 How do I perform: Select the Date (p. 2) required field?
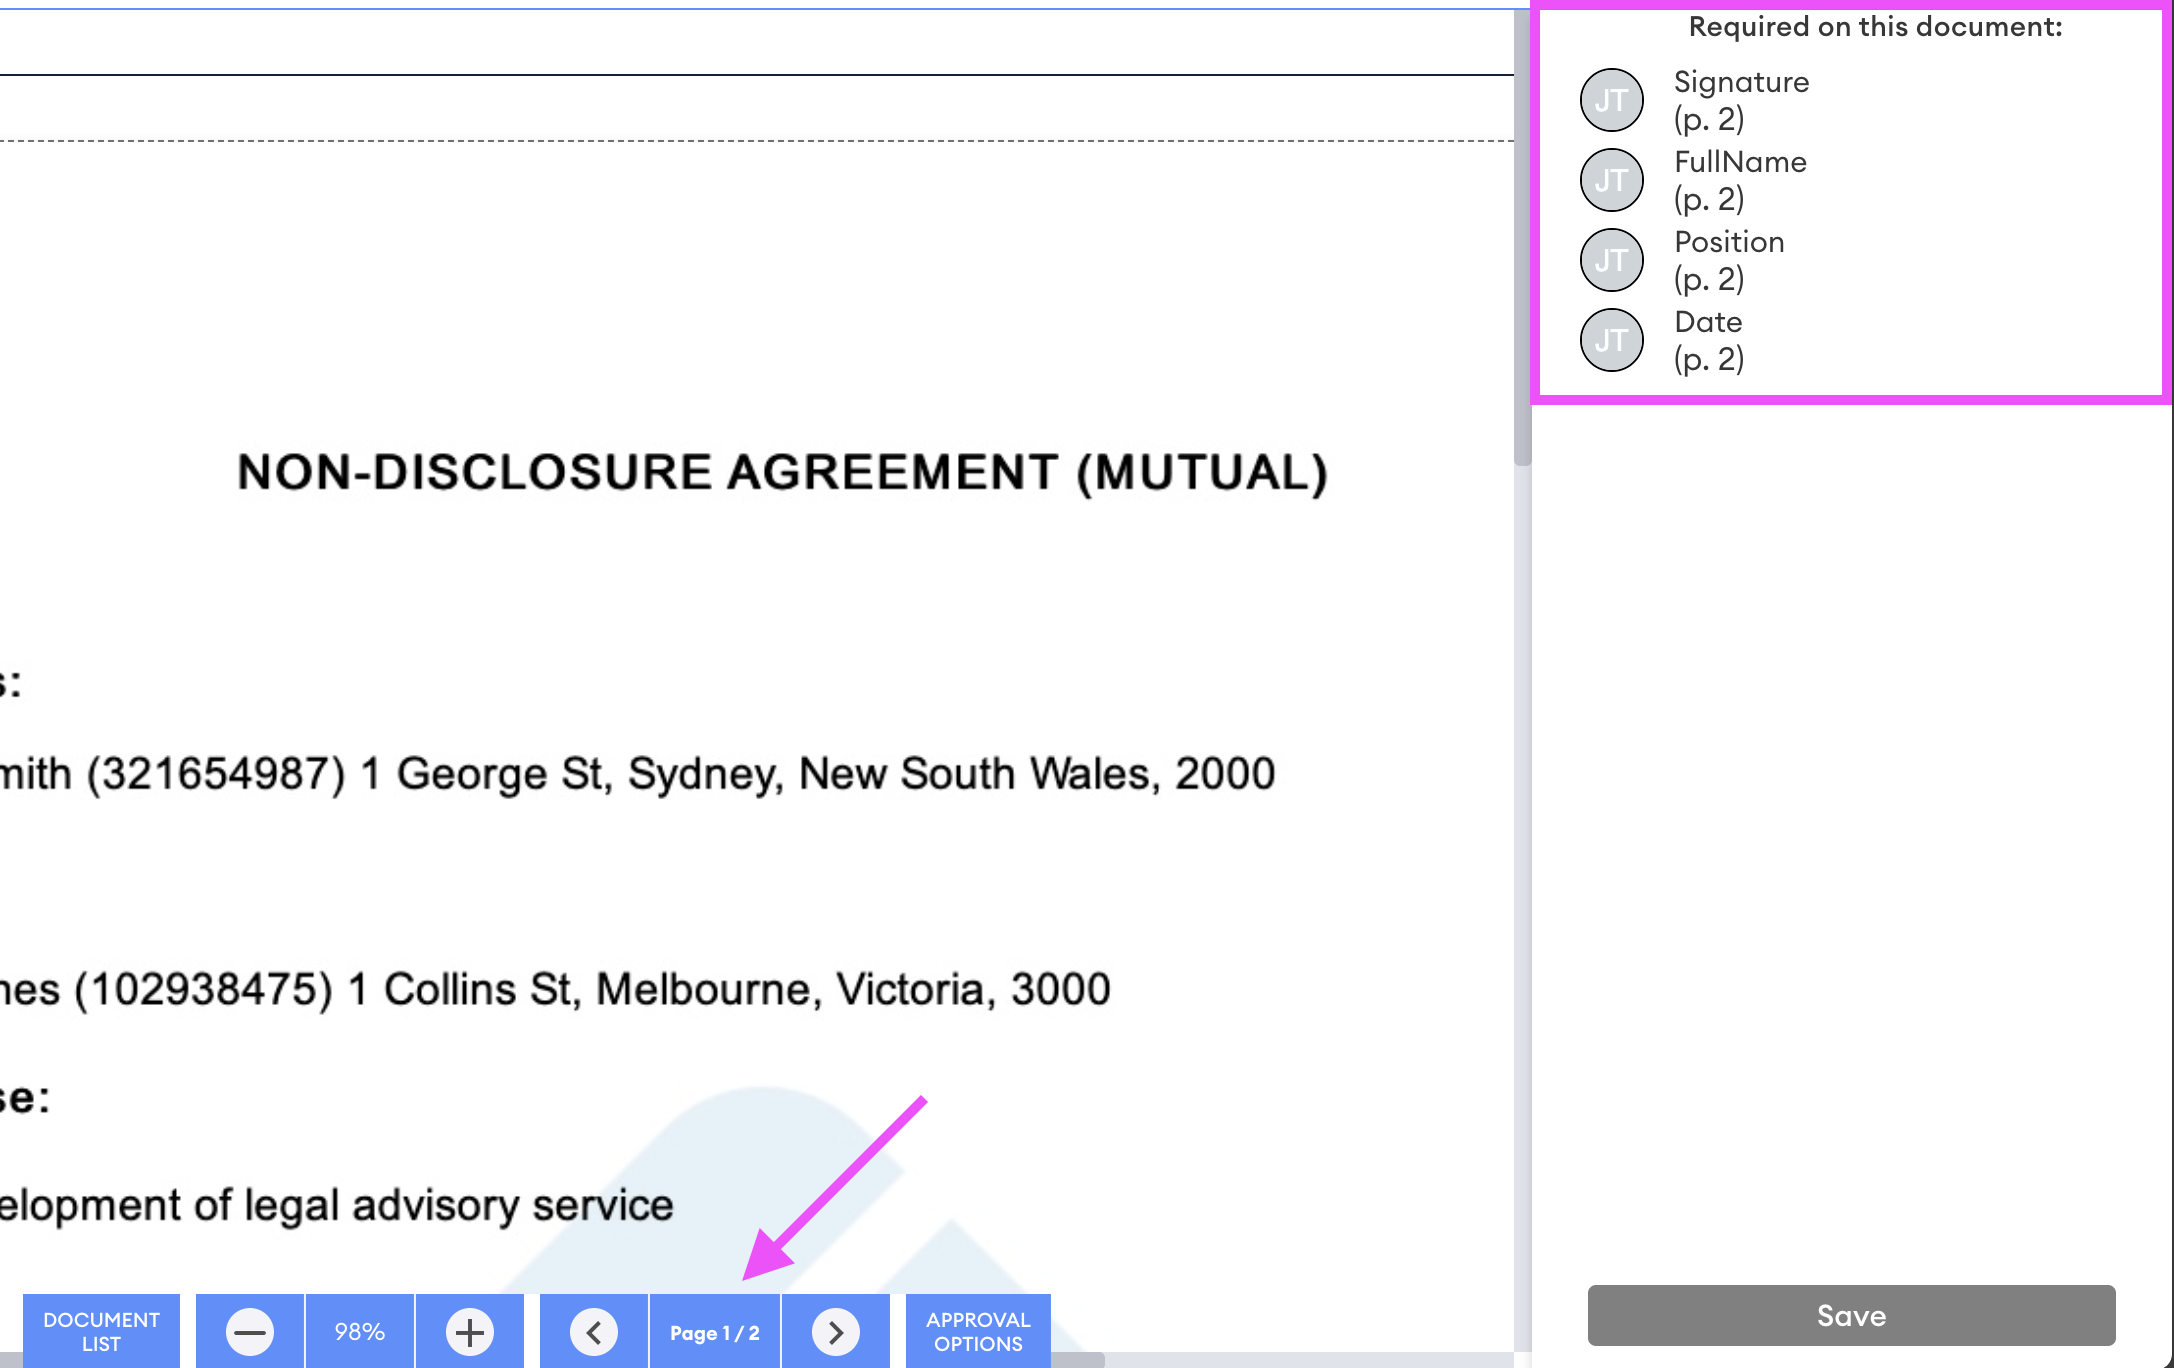[x=1709, y=340]
